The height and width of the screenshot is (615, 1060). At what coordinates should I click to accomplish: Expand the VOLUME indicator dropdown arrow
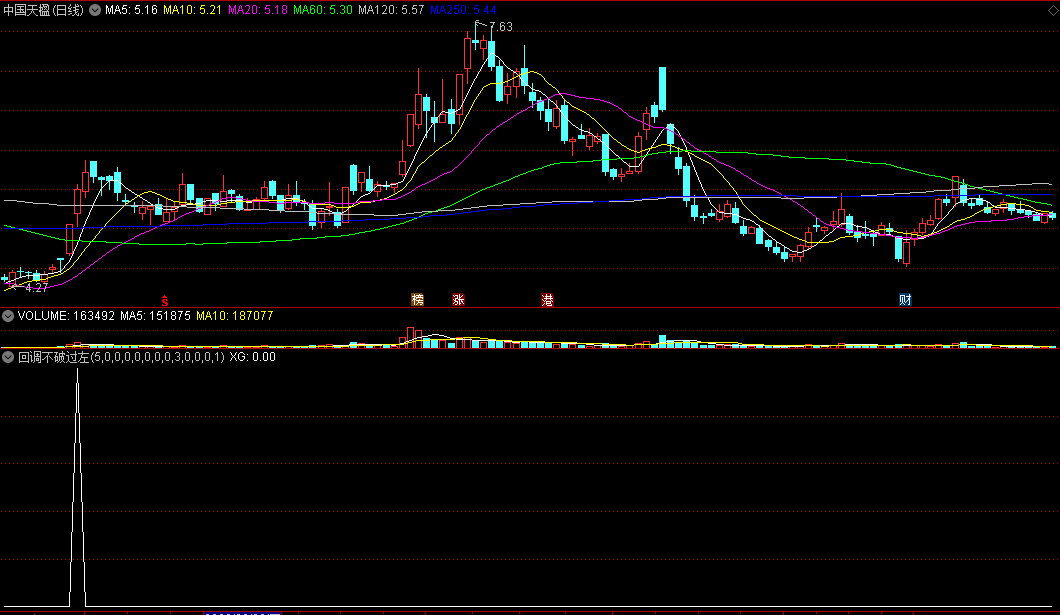click(8, 316)
